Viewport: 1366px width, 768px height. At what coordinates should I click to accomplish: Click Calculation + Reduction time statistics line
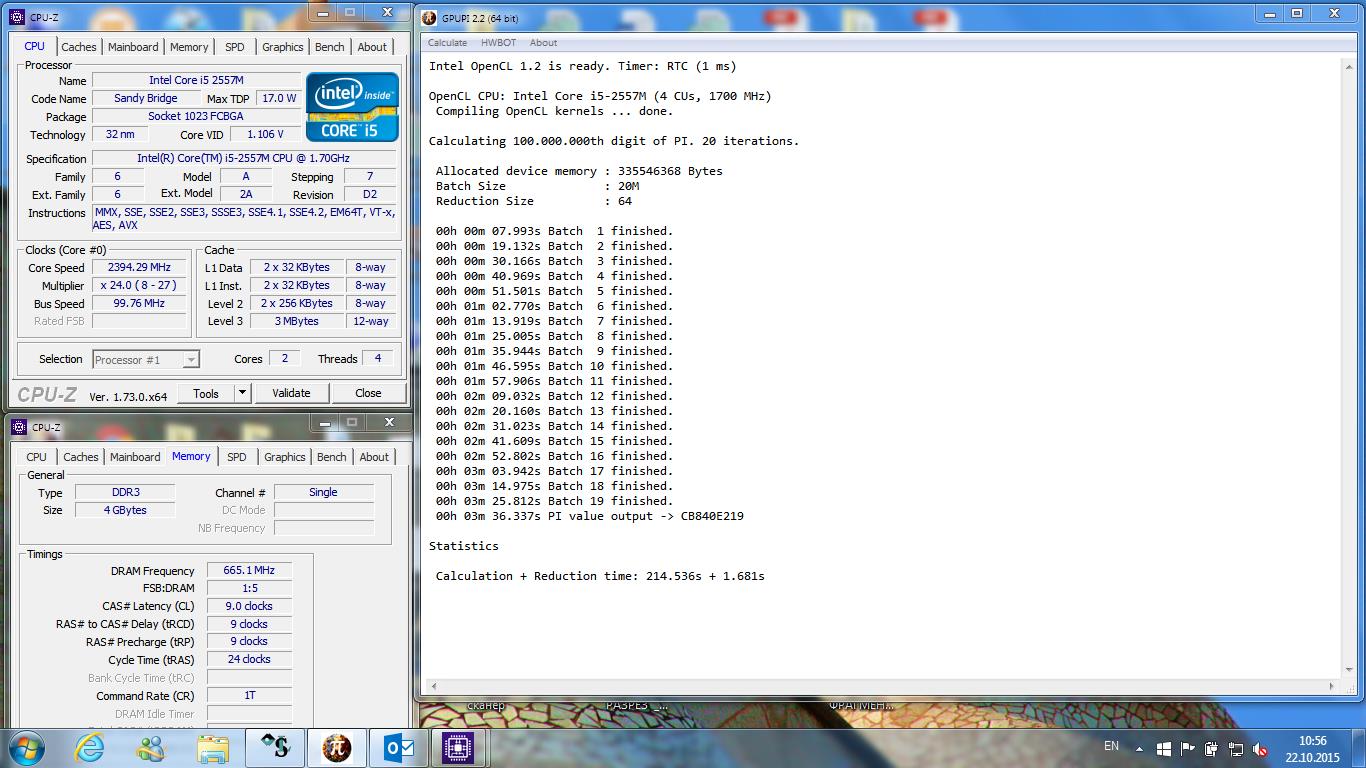pos(600,576)
